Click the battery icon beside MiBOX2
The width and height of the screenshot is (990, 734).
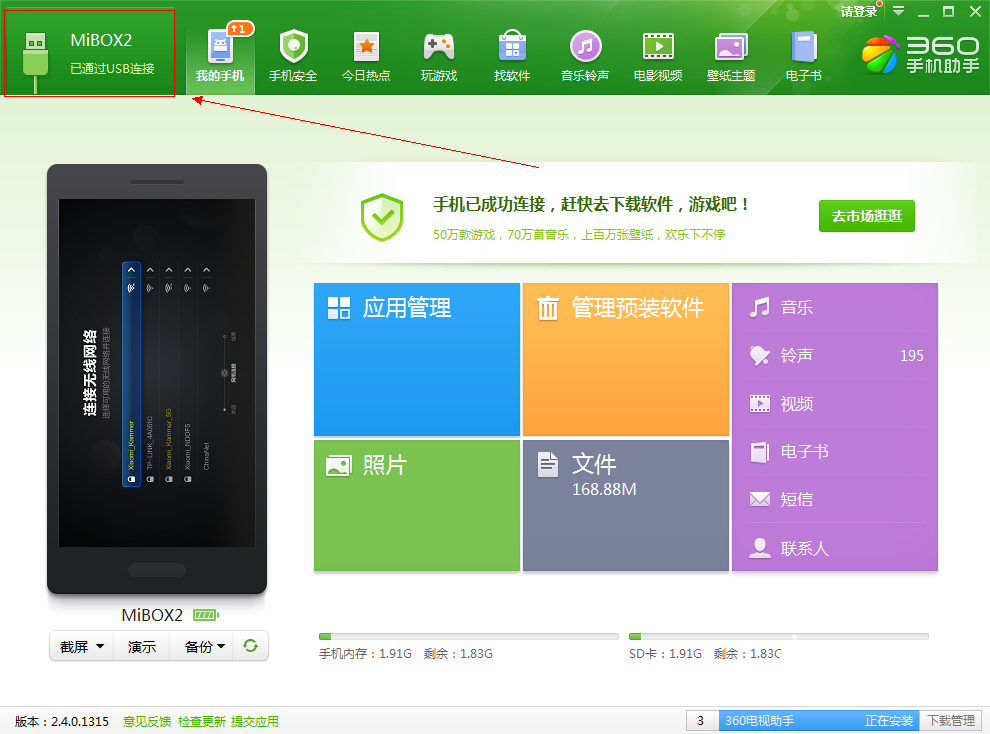coord(206,615)
